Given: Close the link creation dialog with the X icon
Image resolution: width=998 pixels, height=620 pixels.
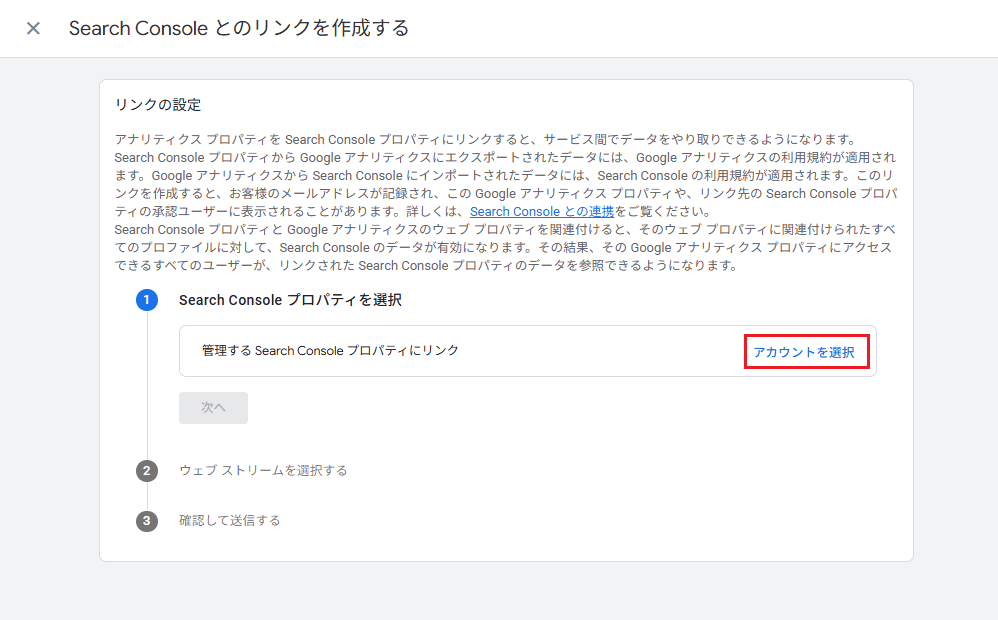Looking at the screenshot, I should (x=33, y=28).
